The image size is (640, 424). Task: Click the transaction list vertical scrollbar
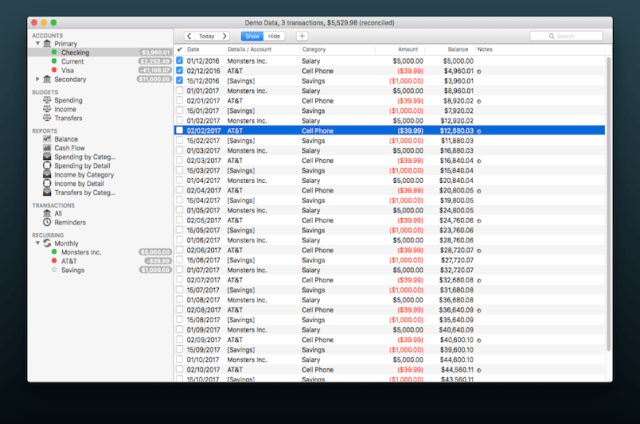(609, 204)
